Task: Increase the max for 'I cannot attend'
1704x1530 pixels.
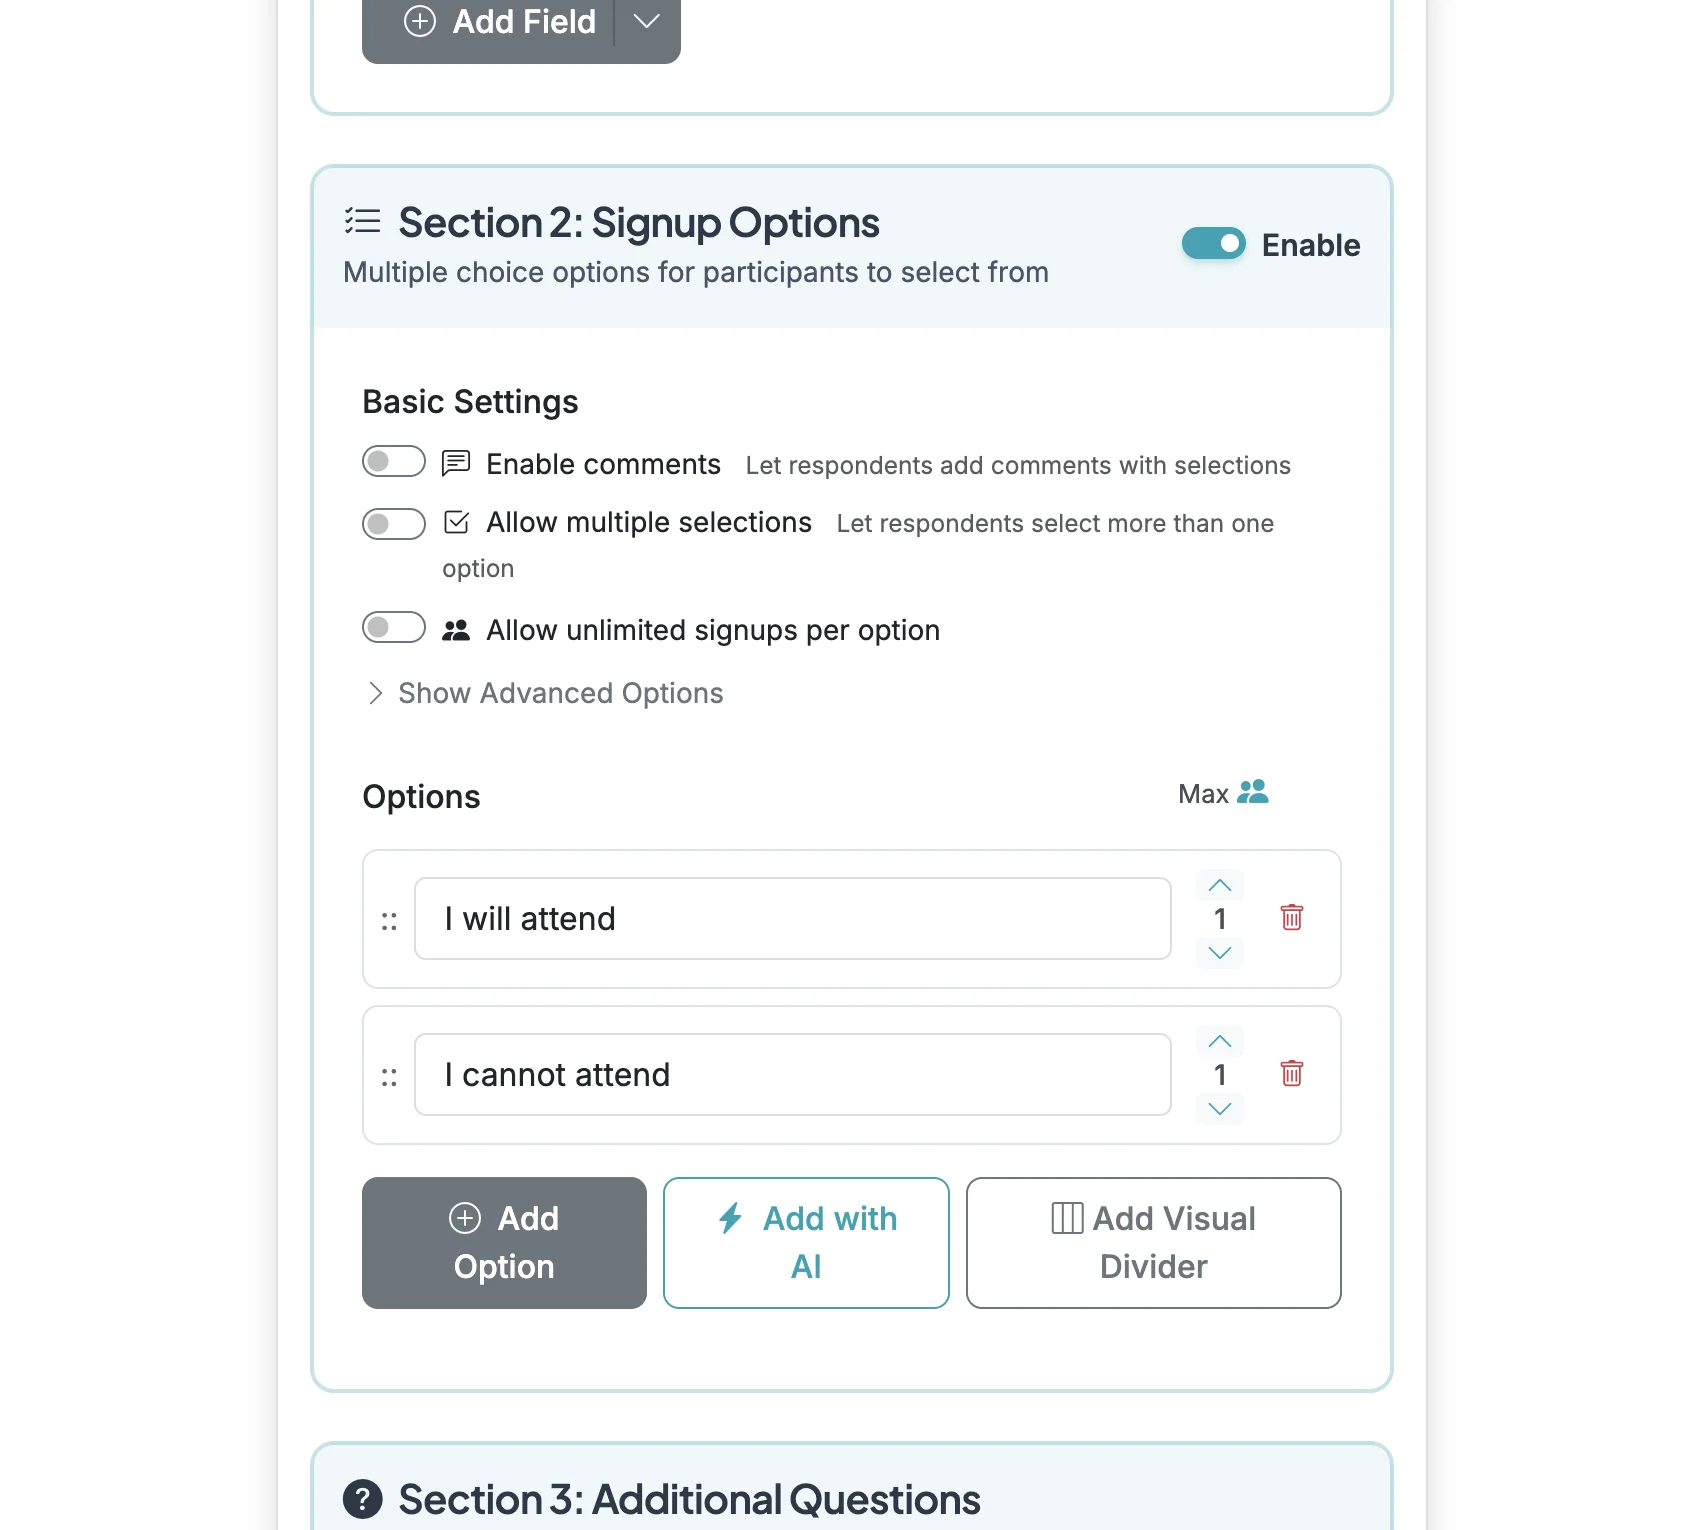Action: [x=1219, y=1041]
